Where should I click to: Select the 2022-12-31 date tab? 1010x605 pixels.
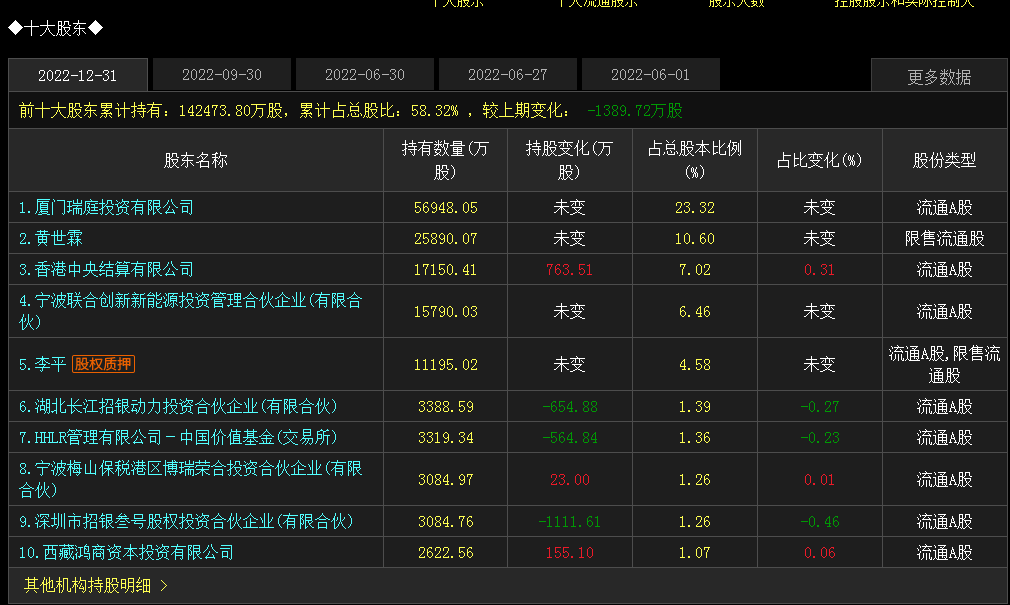click(x=77, y=75)
